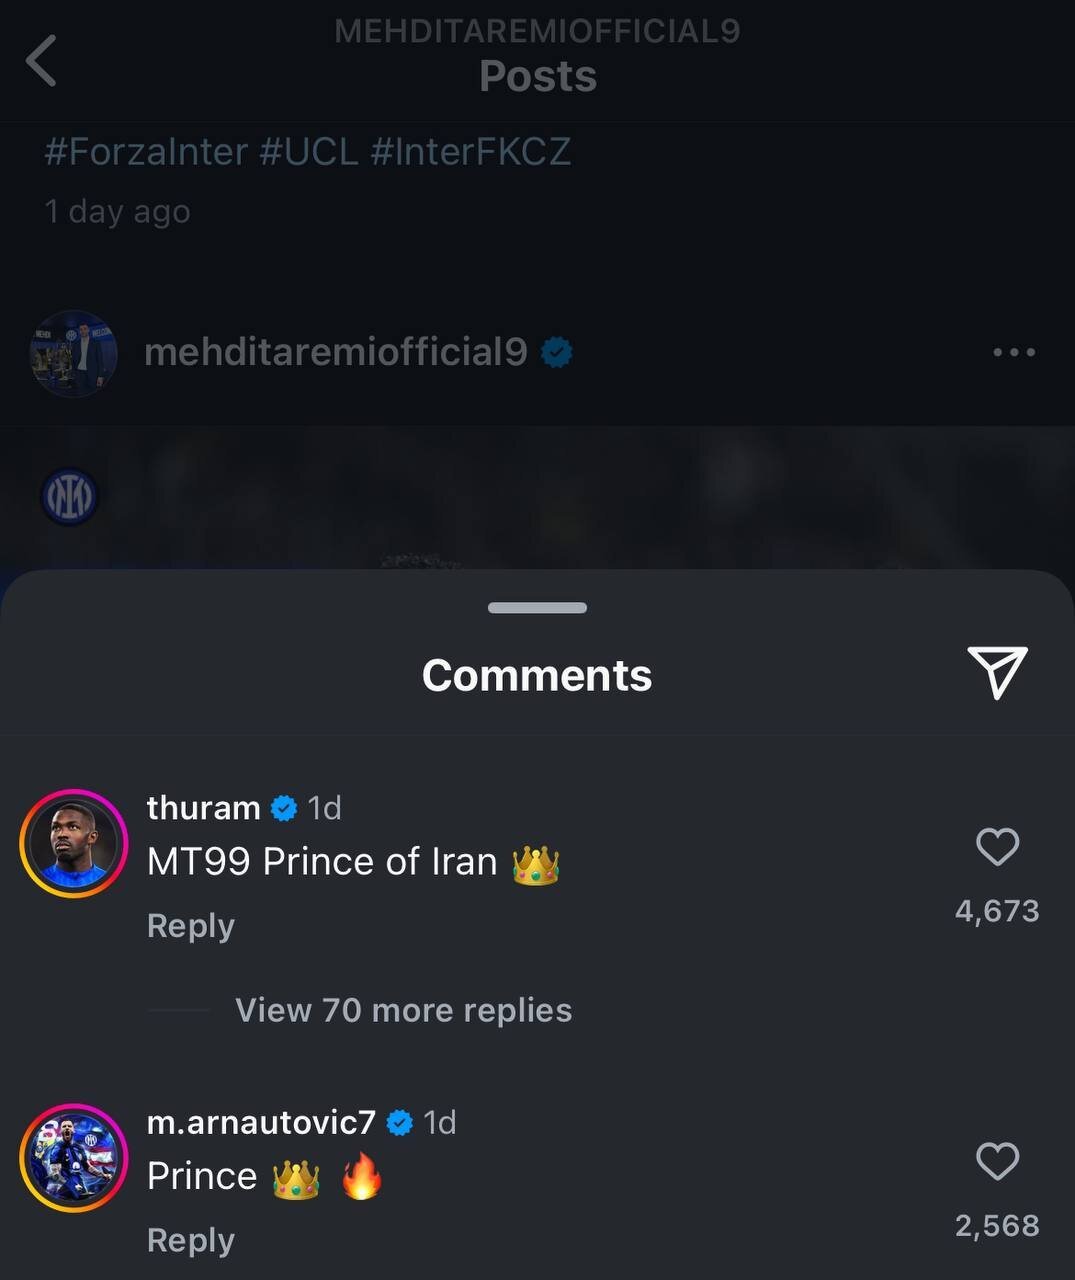Image resolution: width=1075 pixels, height=1280 pixels.
Task: Like thuram's comment with the heart
Action: click(997, 847)
